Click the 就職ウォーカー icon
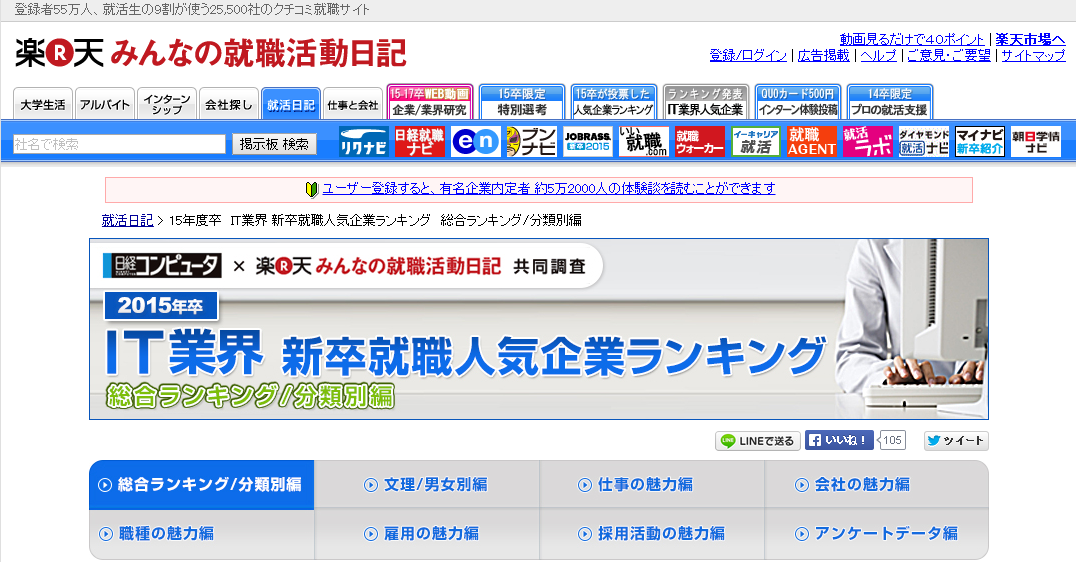Image resolution: width=1076 pixels, height=562 pixels. 699,142
